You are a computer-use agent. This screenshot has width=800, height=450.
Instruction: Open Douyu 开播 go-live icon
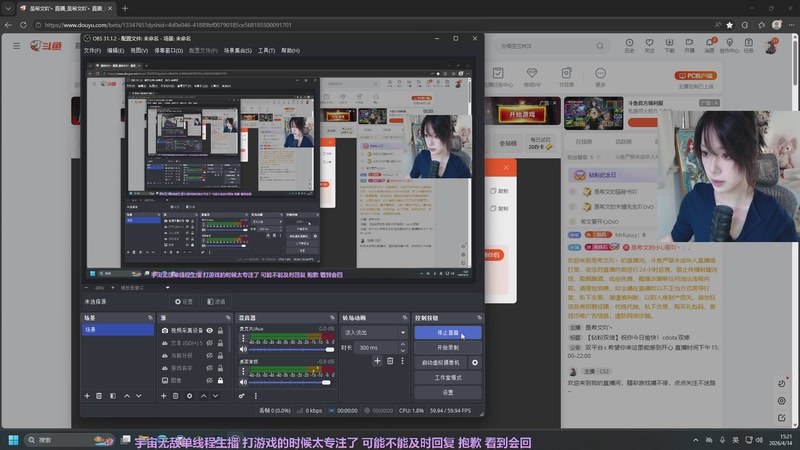pyautogui.click(x=689, y=45)
